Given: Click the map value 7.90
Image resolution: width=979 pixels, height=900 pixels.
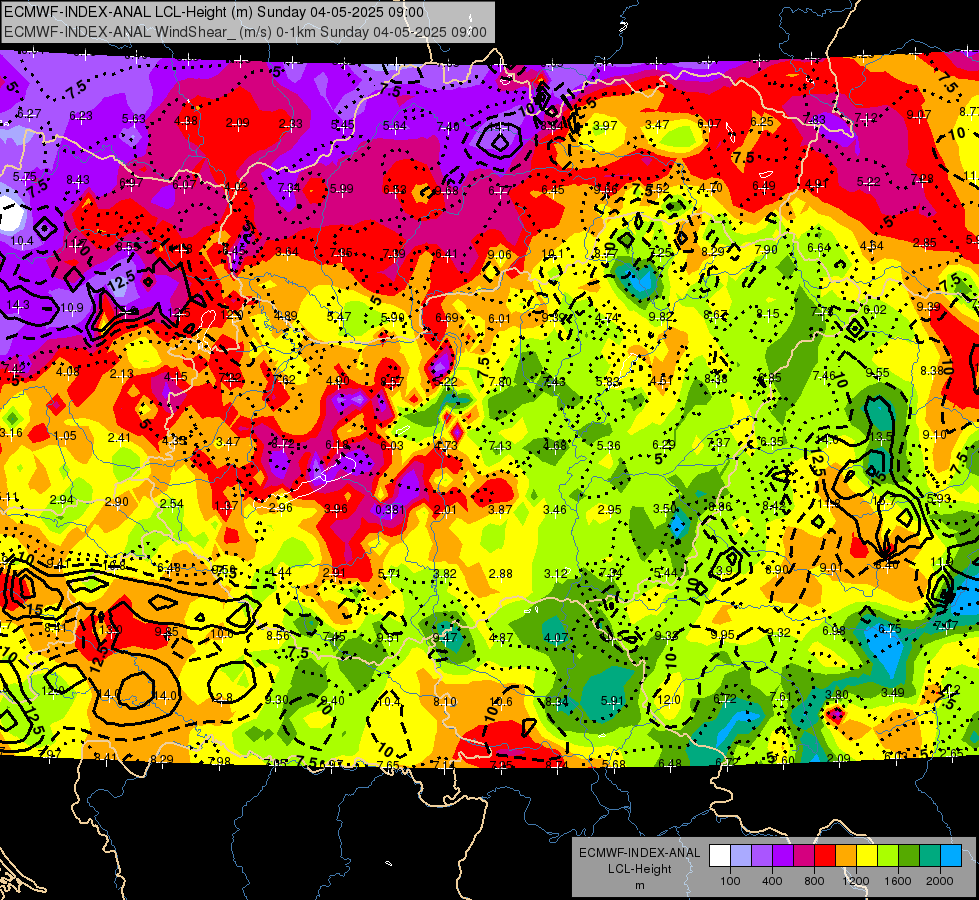Looking at the screenshot, I should pyautogui.click(x=766, y=249).
